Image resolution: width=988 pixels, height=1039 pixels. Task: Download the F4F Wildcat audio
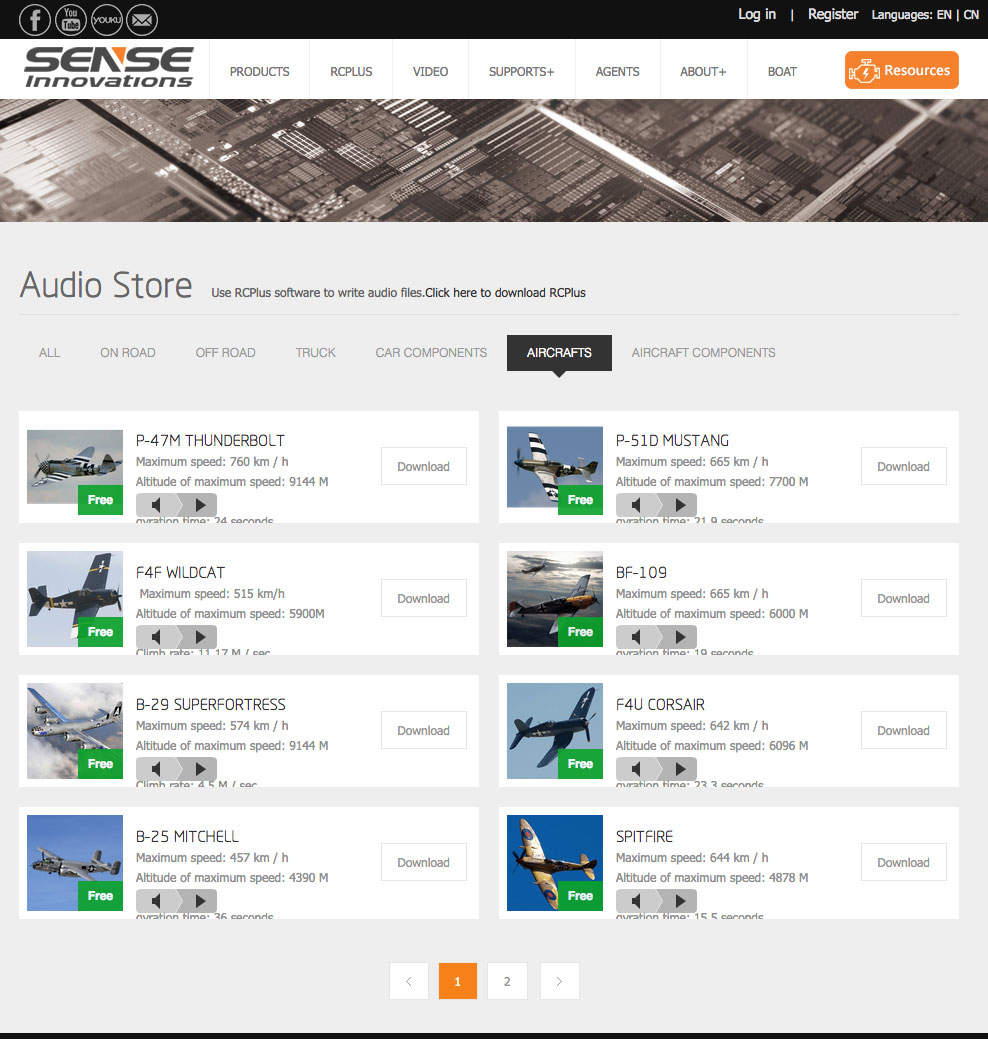tap(423, 598)
